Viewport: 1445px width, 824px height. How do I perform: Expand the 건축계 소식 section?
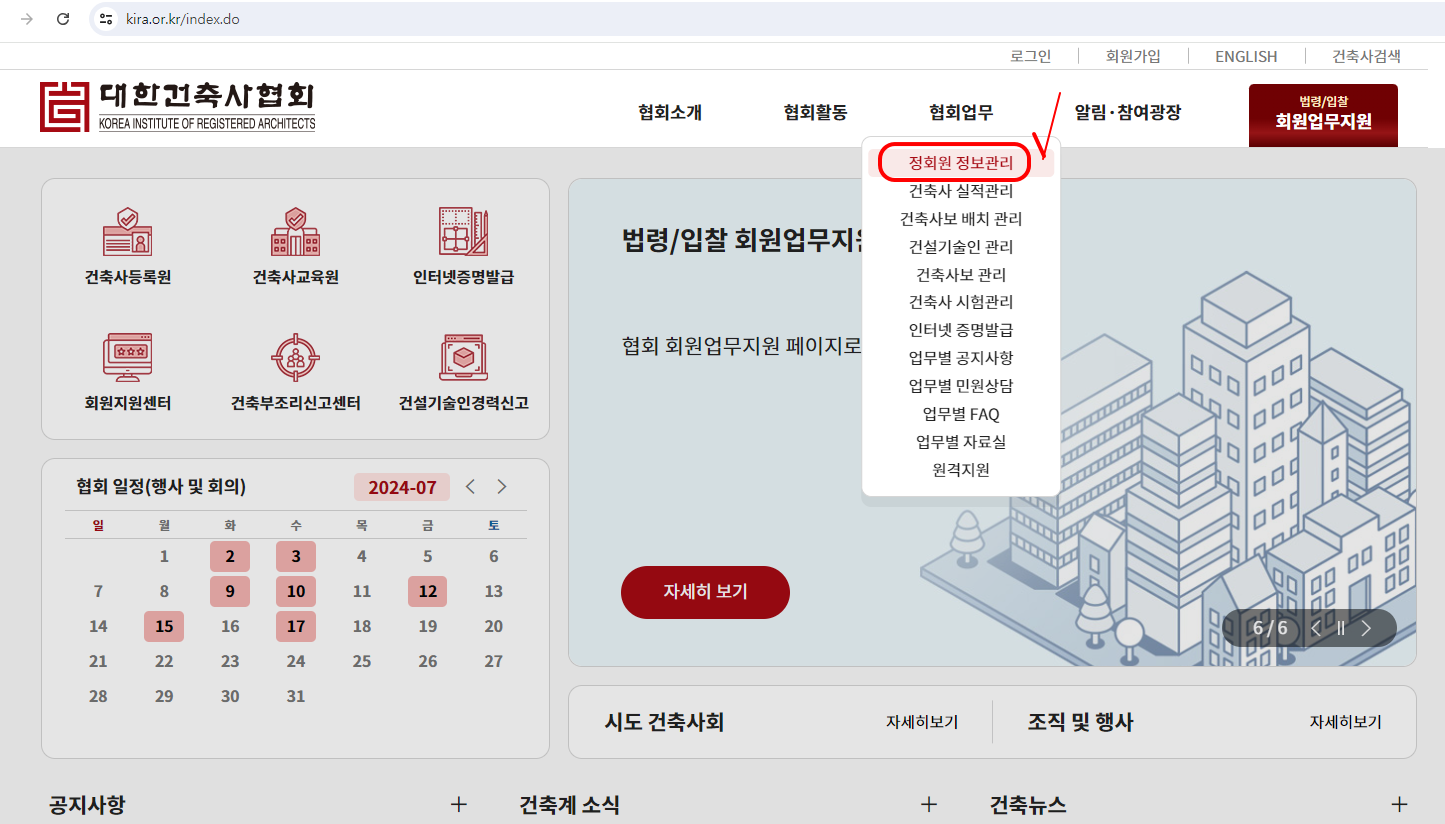(929, 803)
